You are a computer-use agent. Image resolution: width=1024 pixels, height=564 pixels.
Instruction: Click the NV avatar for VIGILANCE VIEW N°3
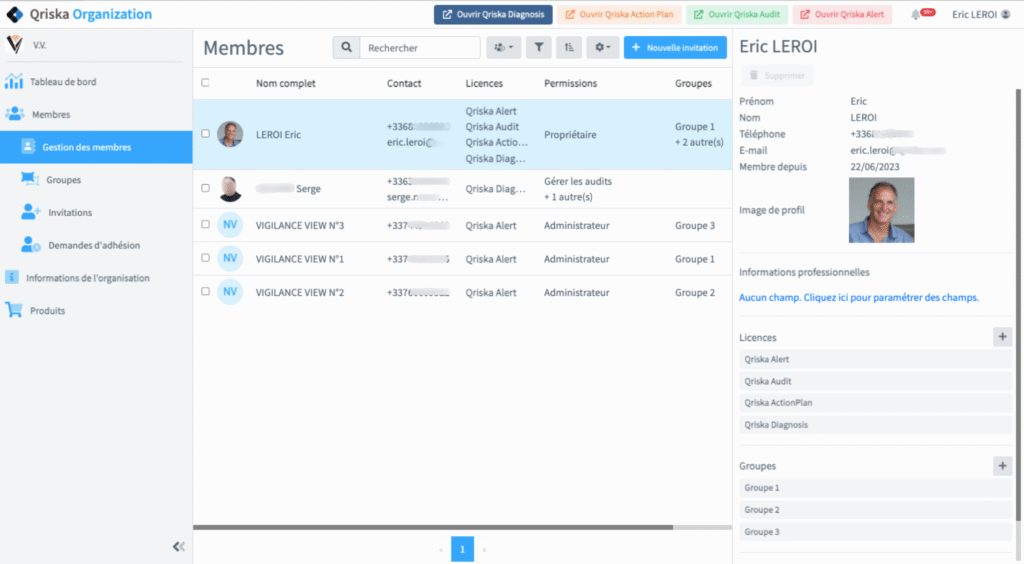[x=230, y=225]
